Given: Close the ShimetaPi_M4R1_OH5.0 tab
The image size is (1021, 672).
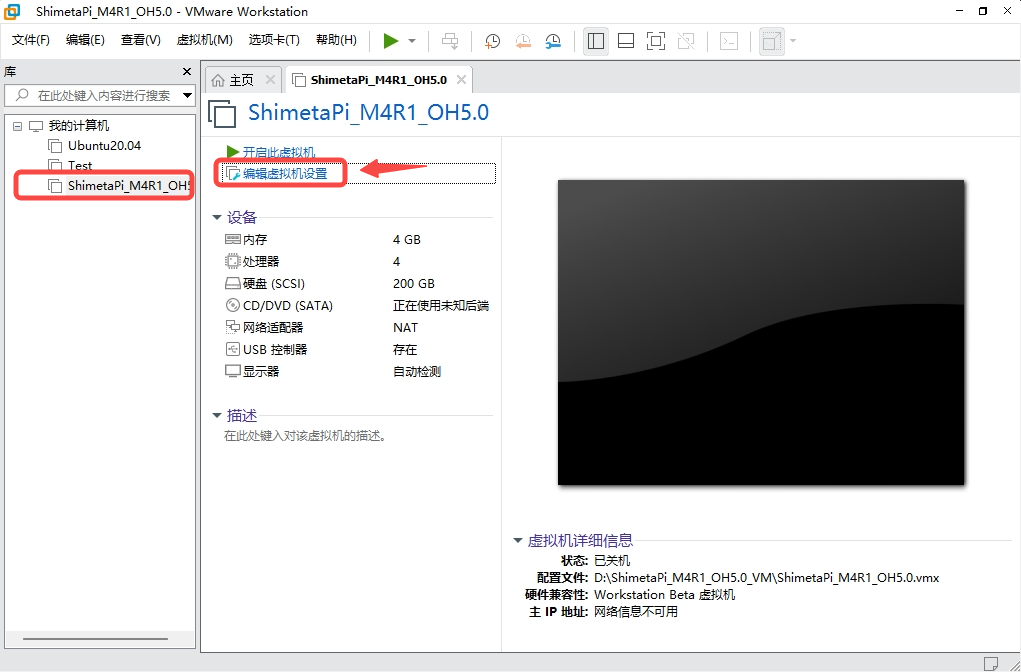Looking at the screenshot, I should pos(461,79).
